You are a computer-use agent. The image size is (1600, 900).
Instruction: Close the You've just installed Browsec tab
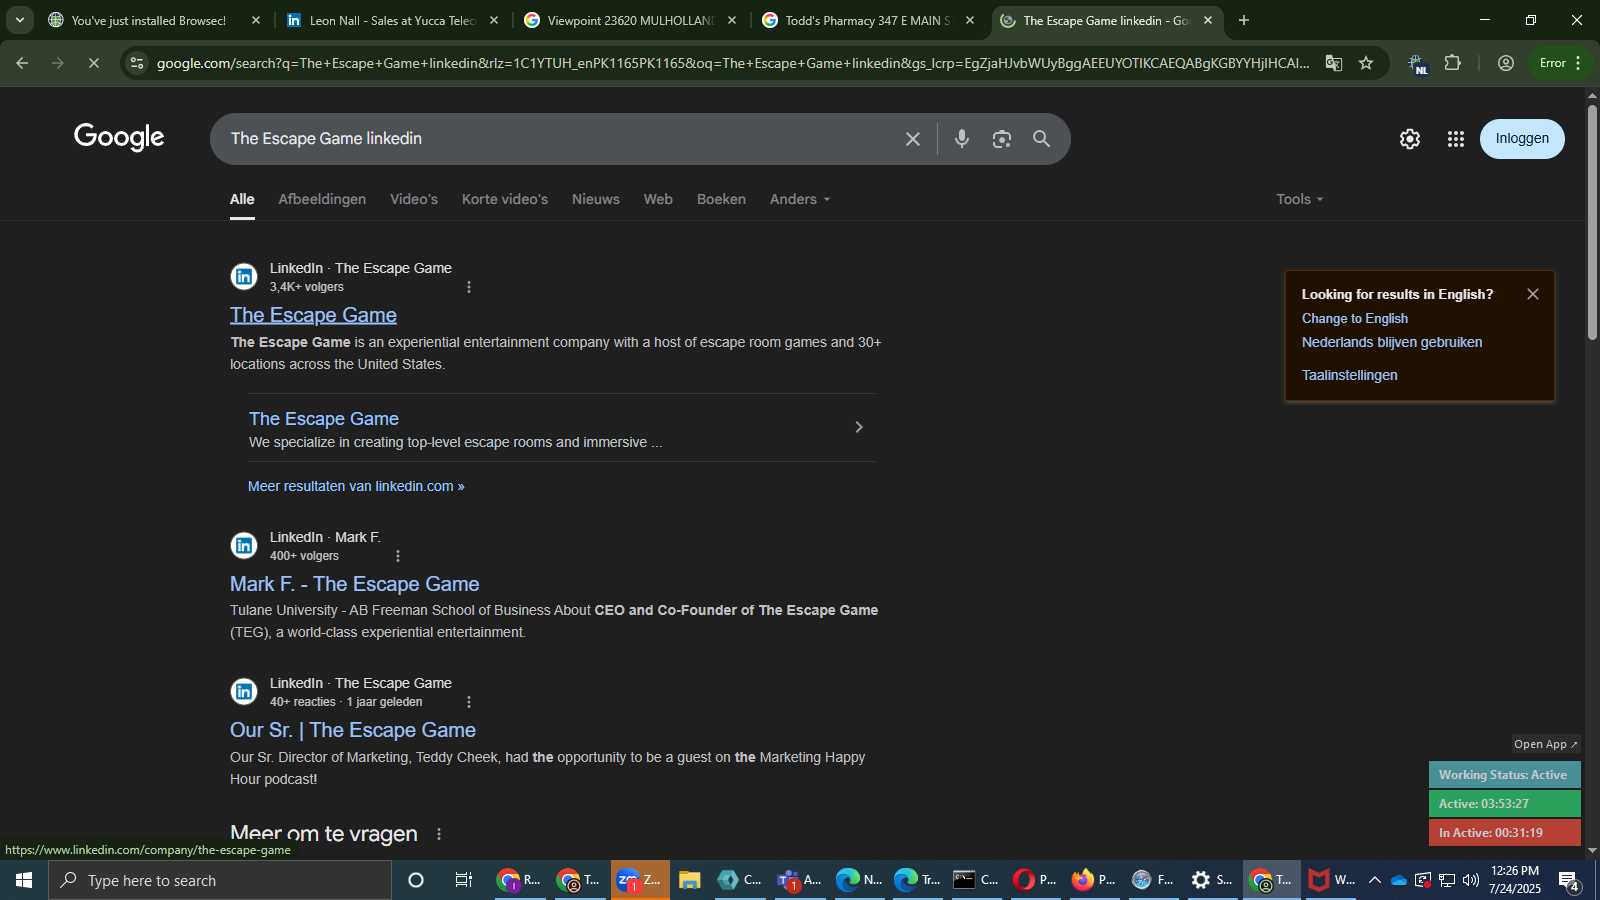click(x=256, y=20)
